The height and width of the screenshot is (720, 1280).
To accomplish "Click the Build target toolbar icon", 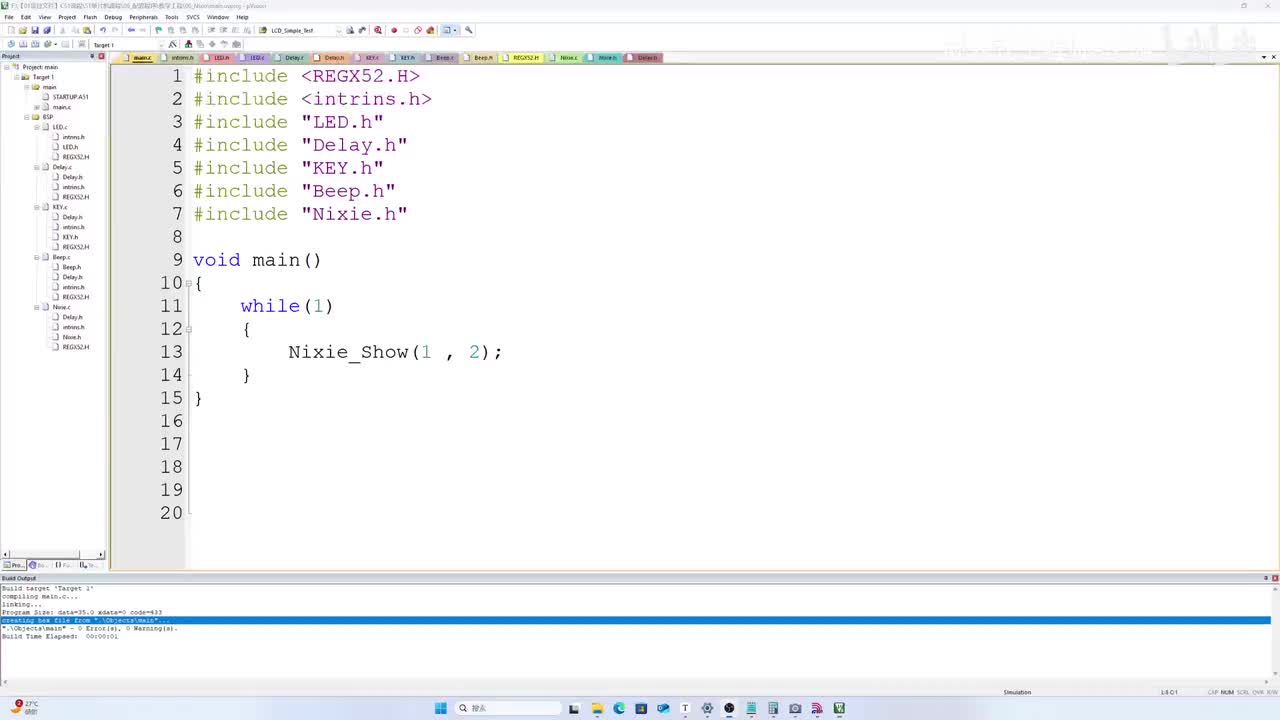I will [23, 44].
